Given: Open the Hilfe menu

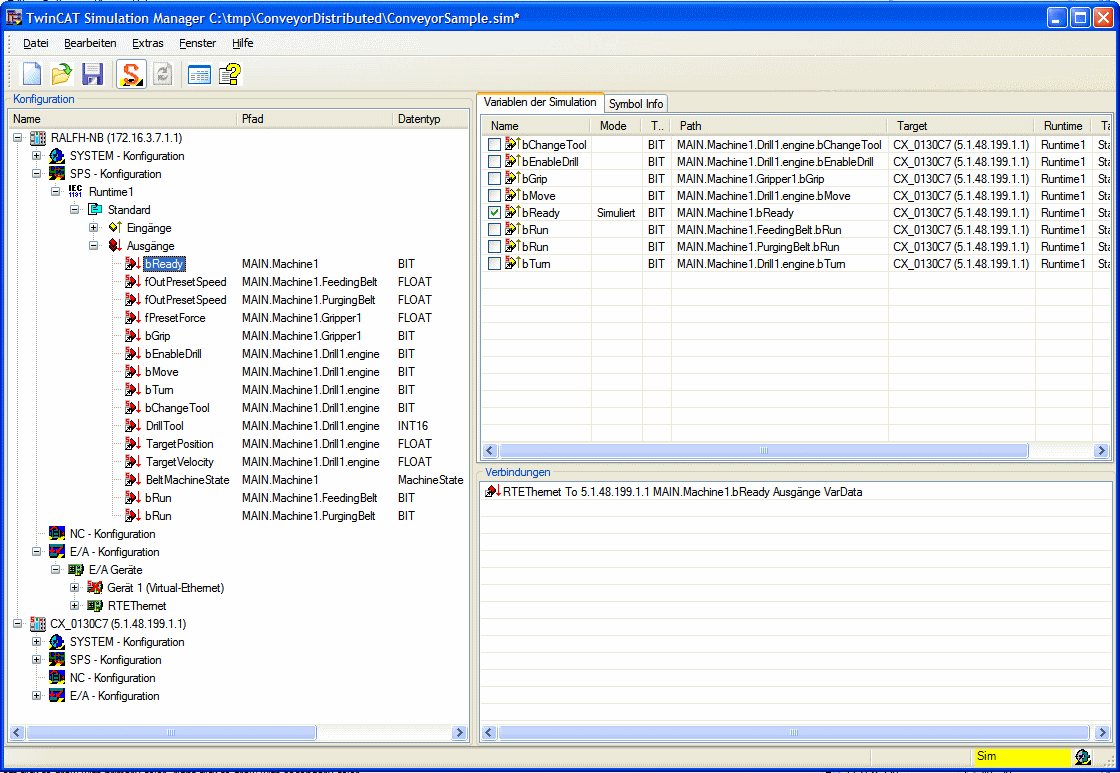Looking at the screenshot, I should [x=243, y=43].
